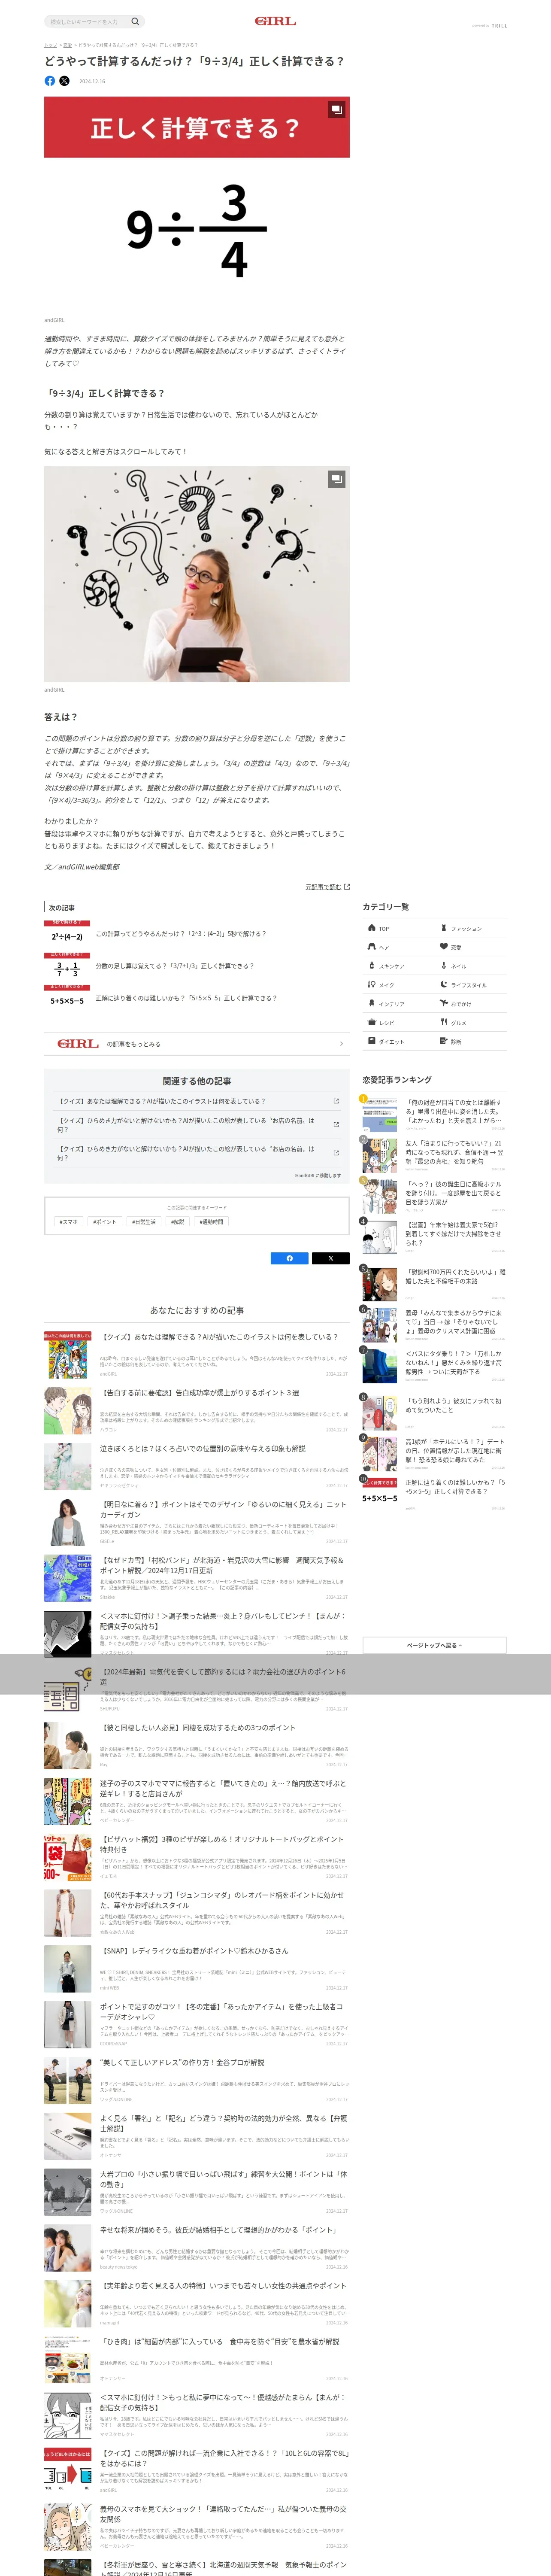Image resolution: width=551 pixels, height=2576 pixels.
Task: Click black X share button below keywords
Action: (331, 1258)
